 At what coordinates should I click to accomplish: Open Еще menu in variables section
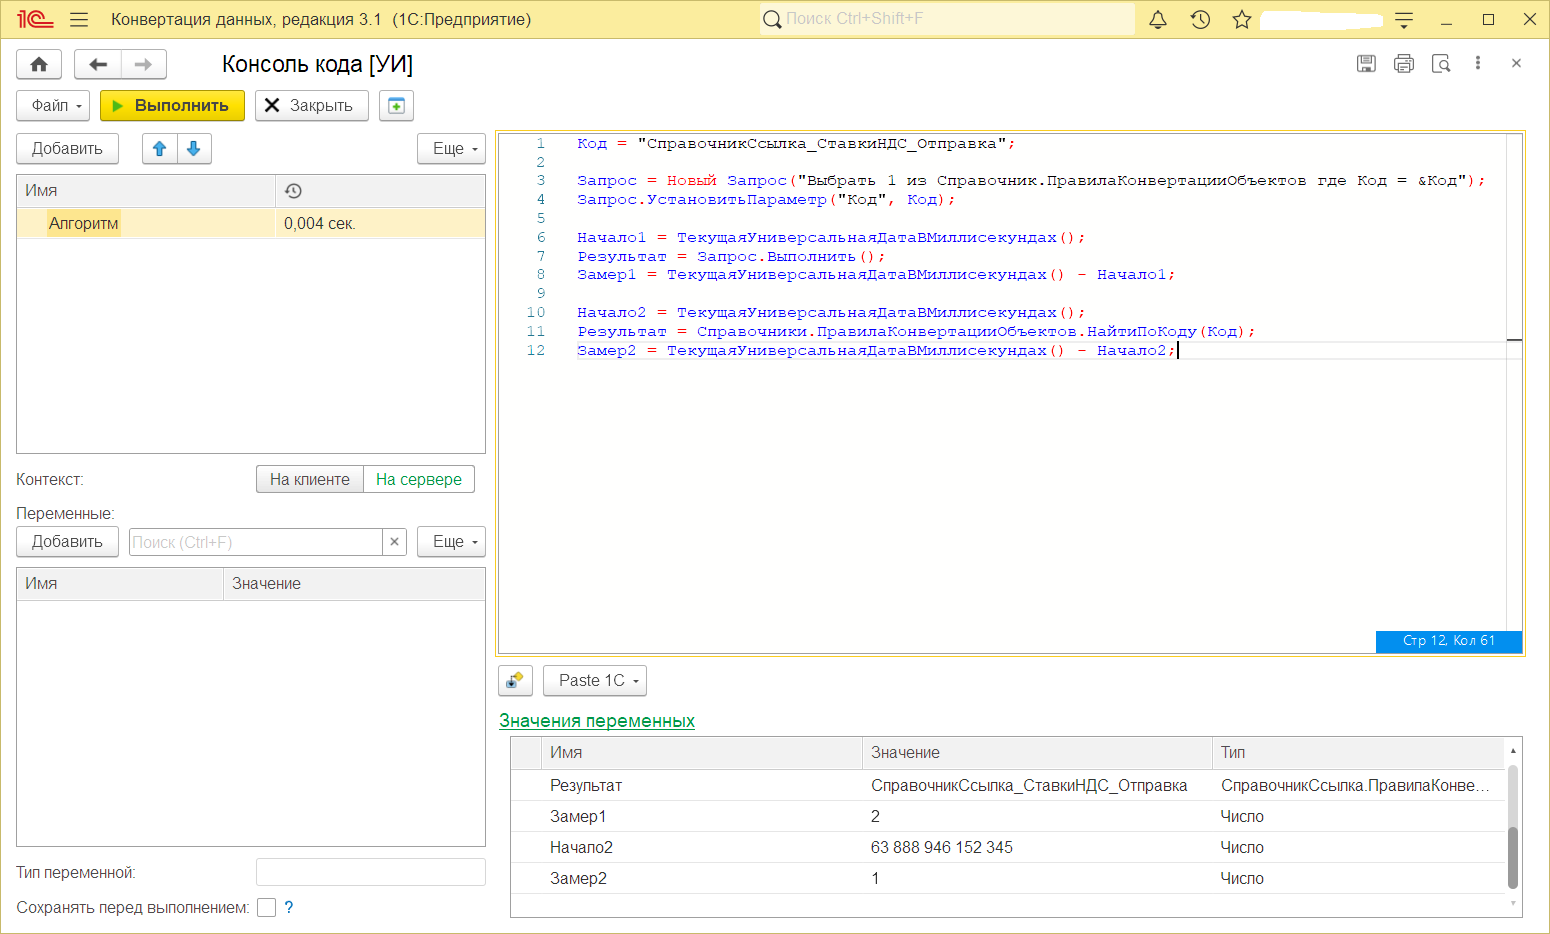click(451, 542)
